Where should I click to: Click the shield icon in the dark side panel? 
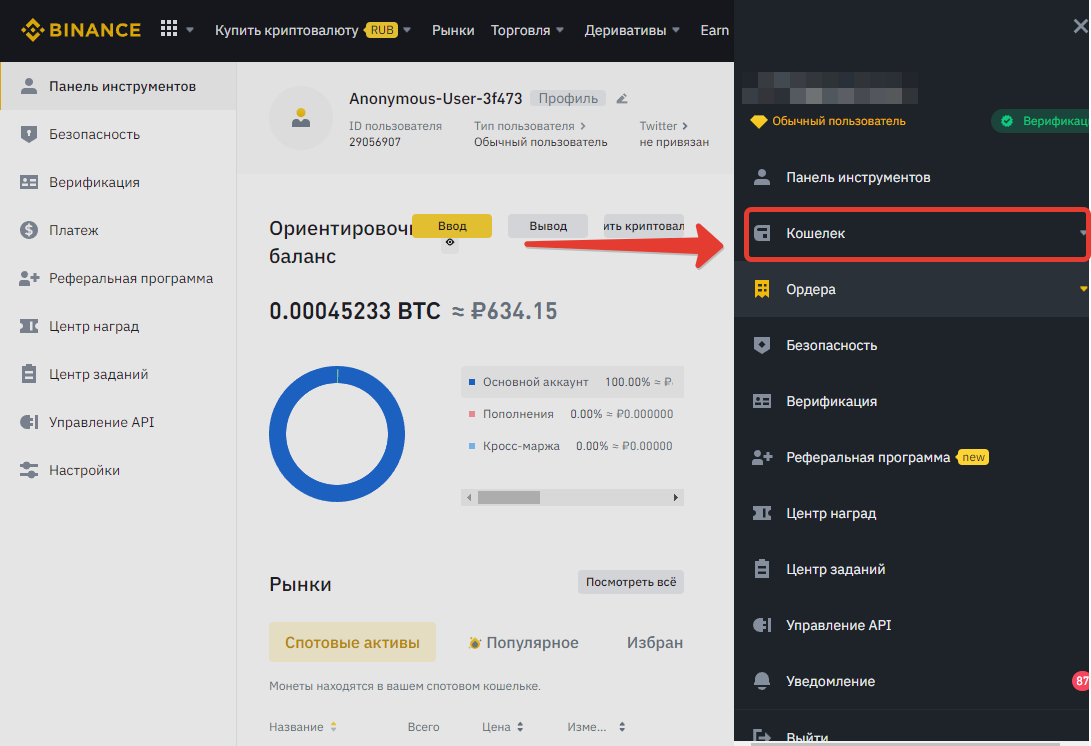(762, 345)
